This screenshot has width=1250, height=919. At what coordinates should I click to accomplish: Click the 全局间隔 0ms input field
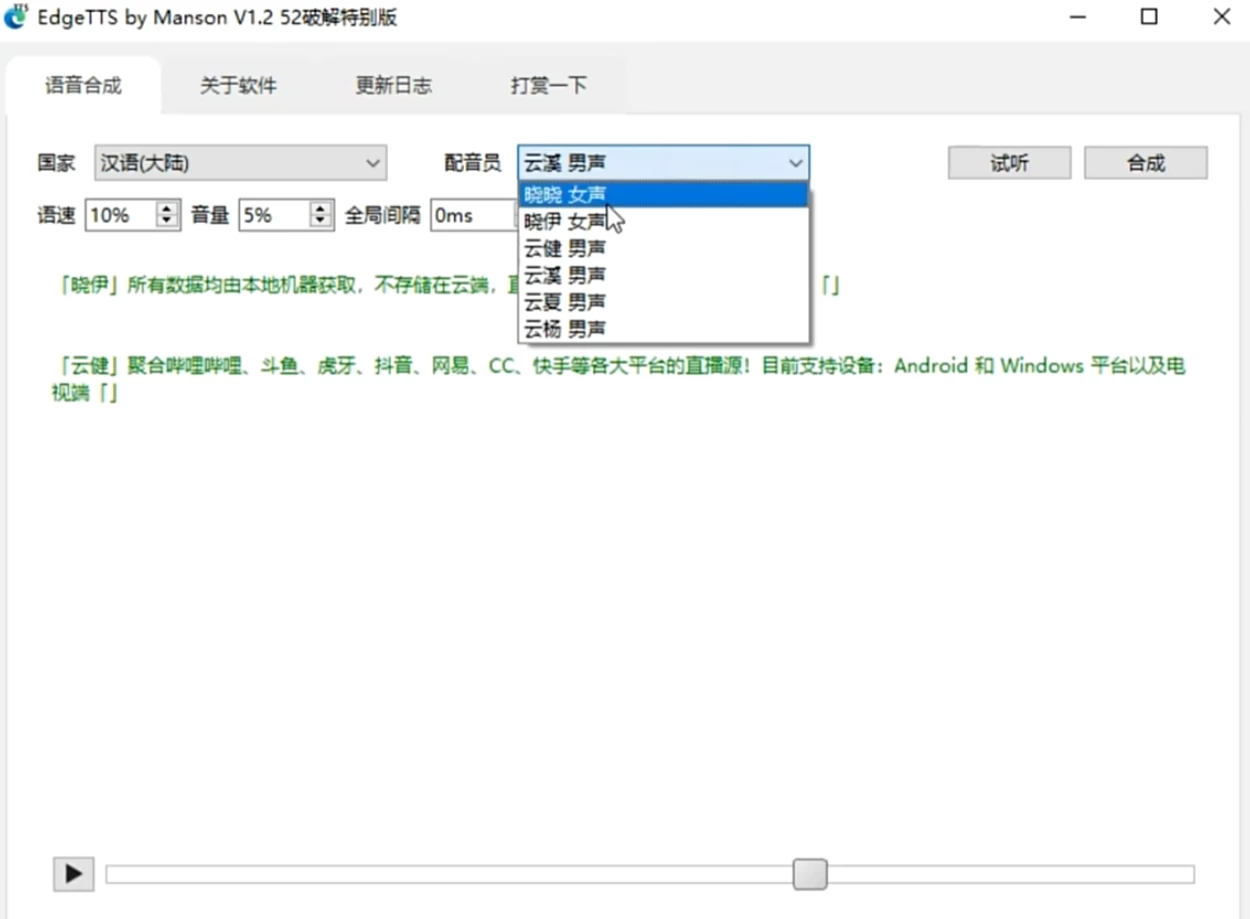pos(474,215)
